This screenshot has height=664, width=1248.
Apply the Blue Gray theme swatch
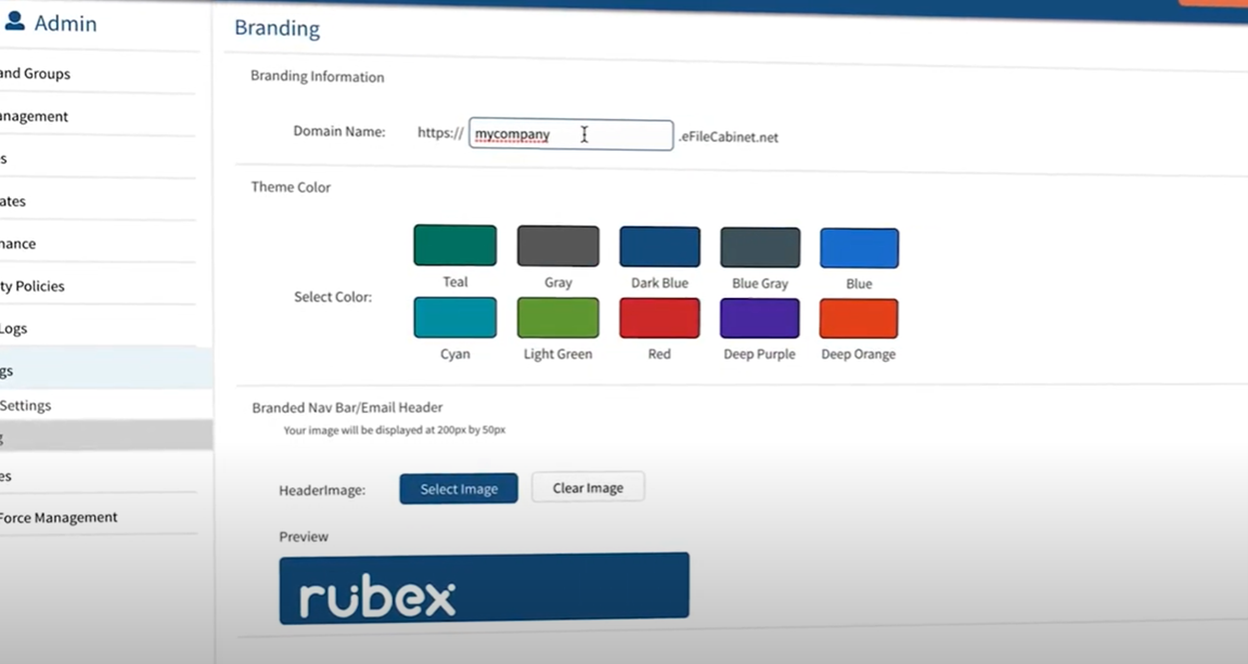coord(760,247)
